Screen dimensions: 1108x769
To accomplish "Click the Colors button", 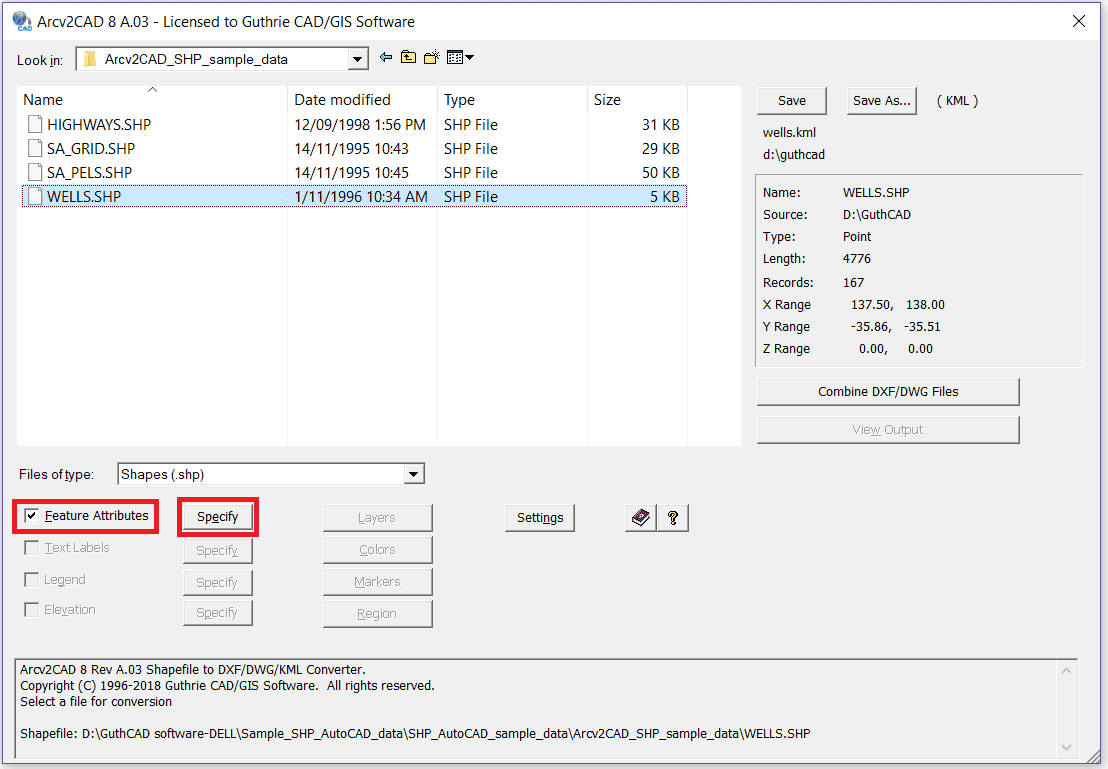I will click(377, 550).
